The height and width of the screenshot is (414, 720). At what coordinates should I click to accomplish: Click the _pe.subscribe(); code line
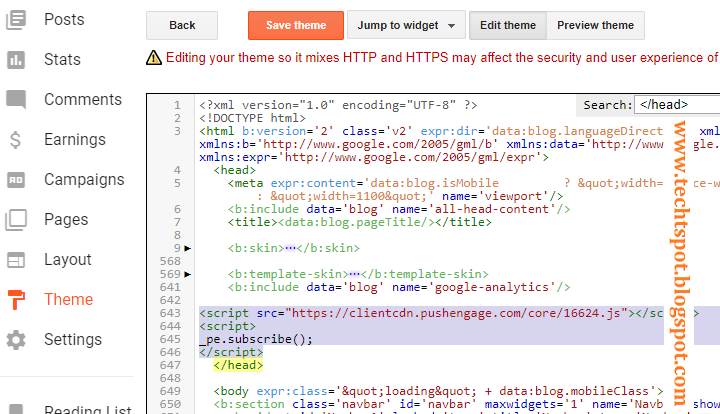click(x=256, y=339)
